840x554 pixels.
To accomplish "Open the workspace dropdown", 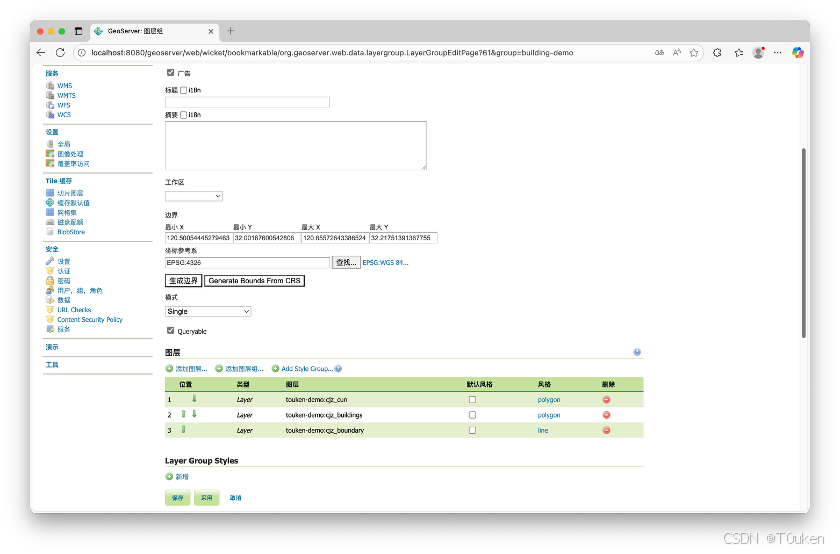I will pos(194,196).
